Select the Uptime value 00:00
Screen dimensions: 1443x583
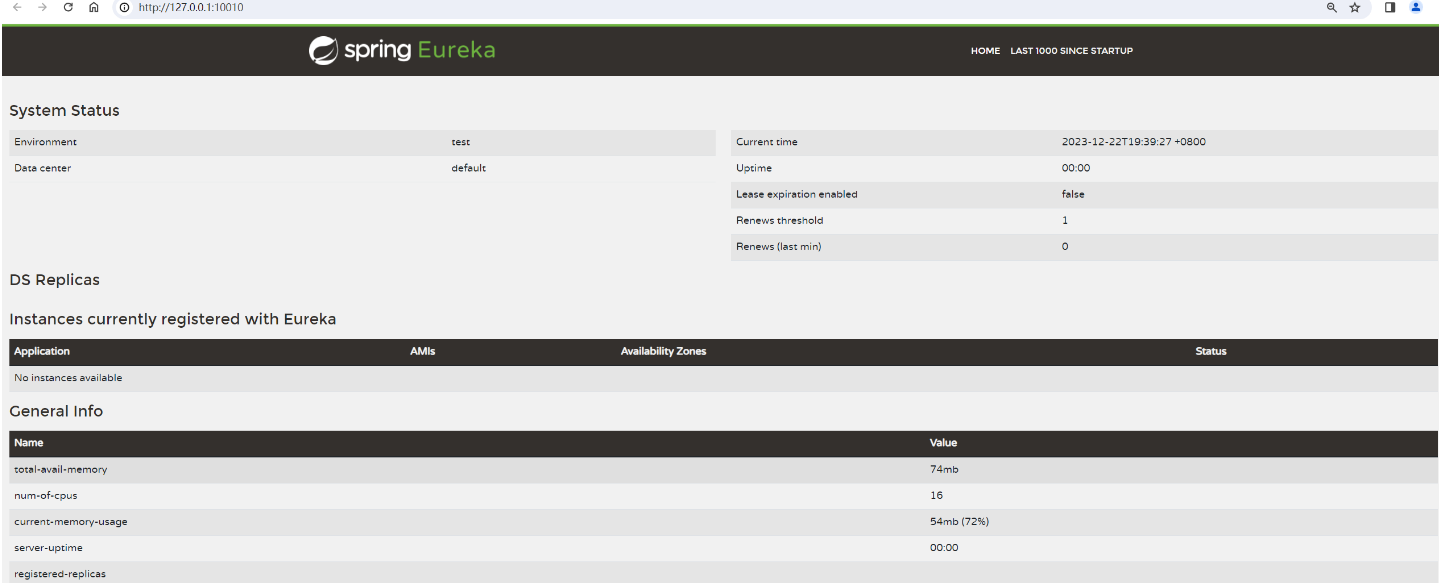[1076, 168]
